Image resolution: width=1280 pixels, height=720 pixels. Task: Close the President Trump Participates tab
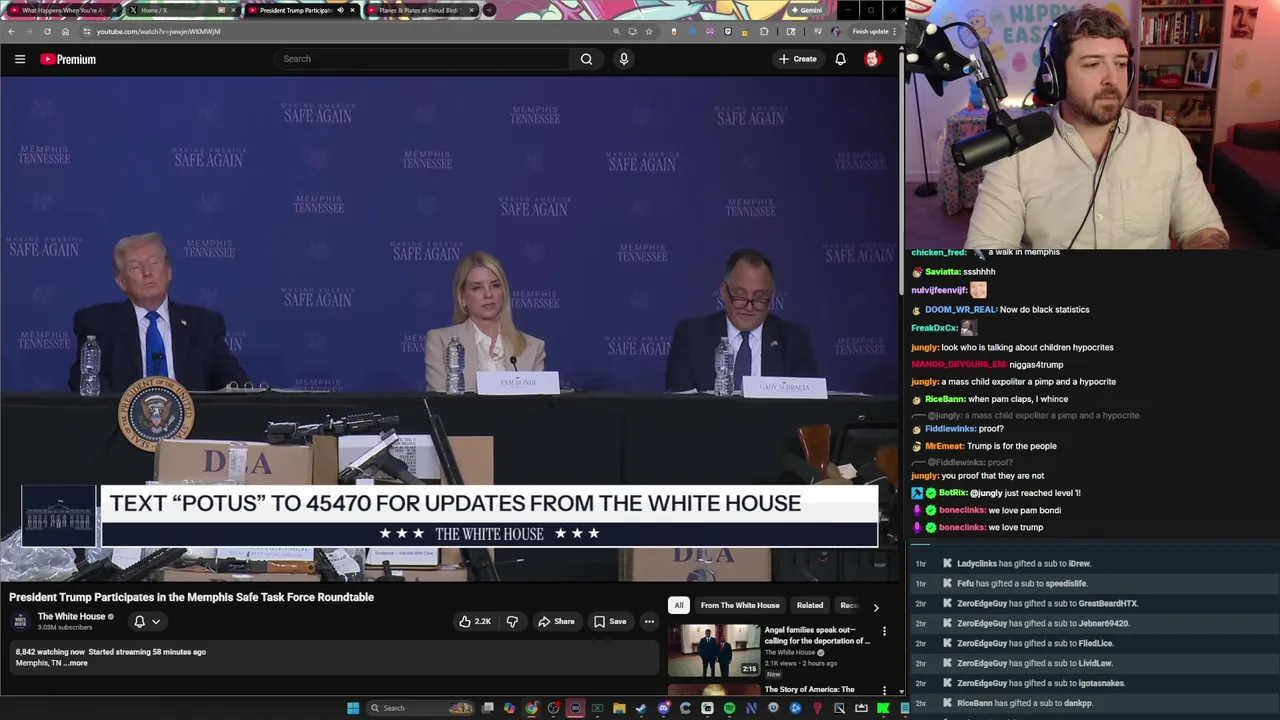[x=352, y=10]
